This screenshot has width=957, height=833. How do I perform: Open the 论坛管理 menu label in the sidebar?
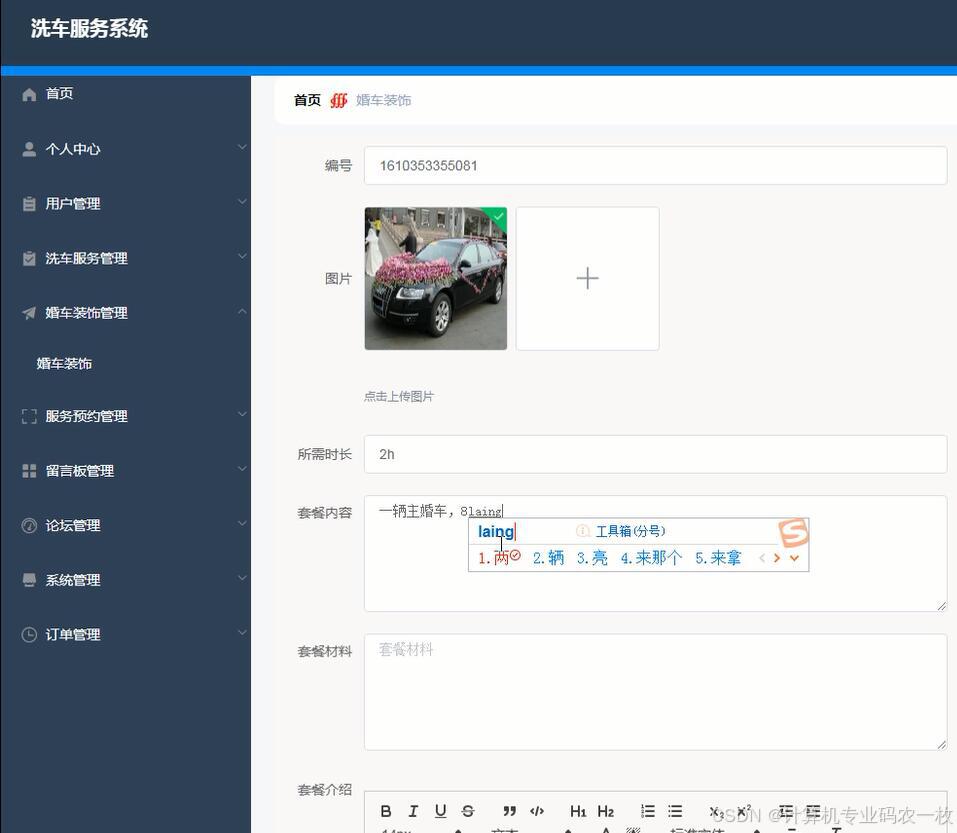(x=73, y=525)
